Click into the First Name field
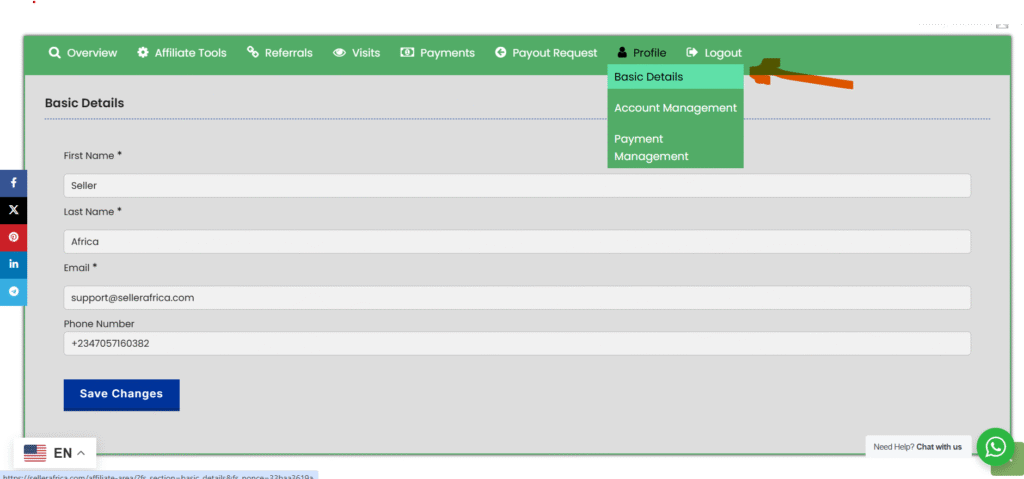The height and width of the screenshot is (479, 1024). (516, 186)
